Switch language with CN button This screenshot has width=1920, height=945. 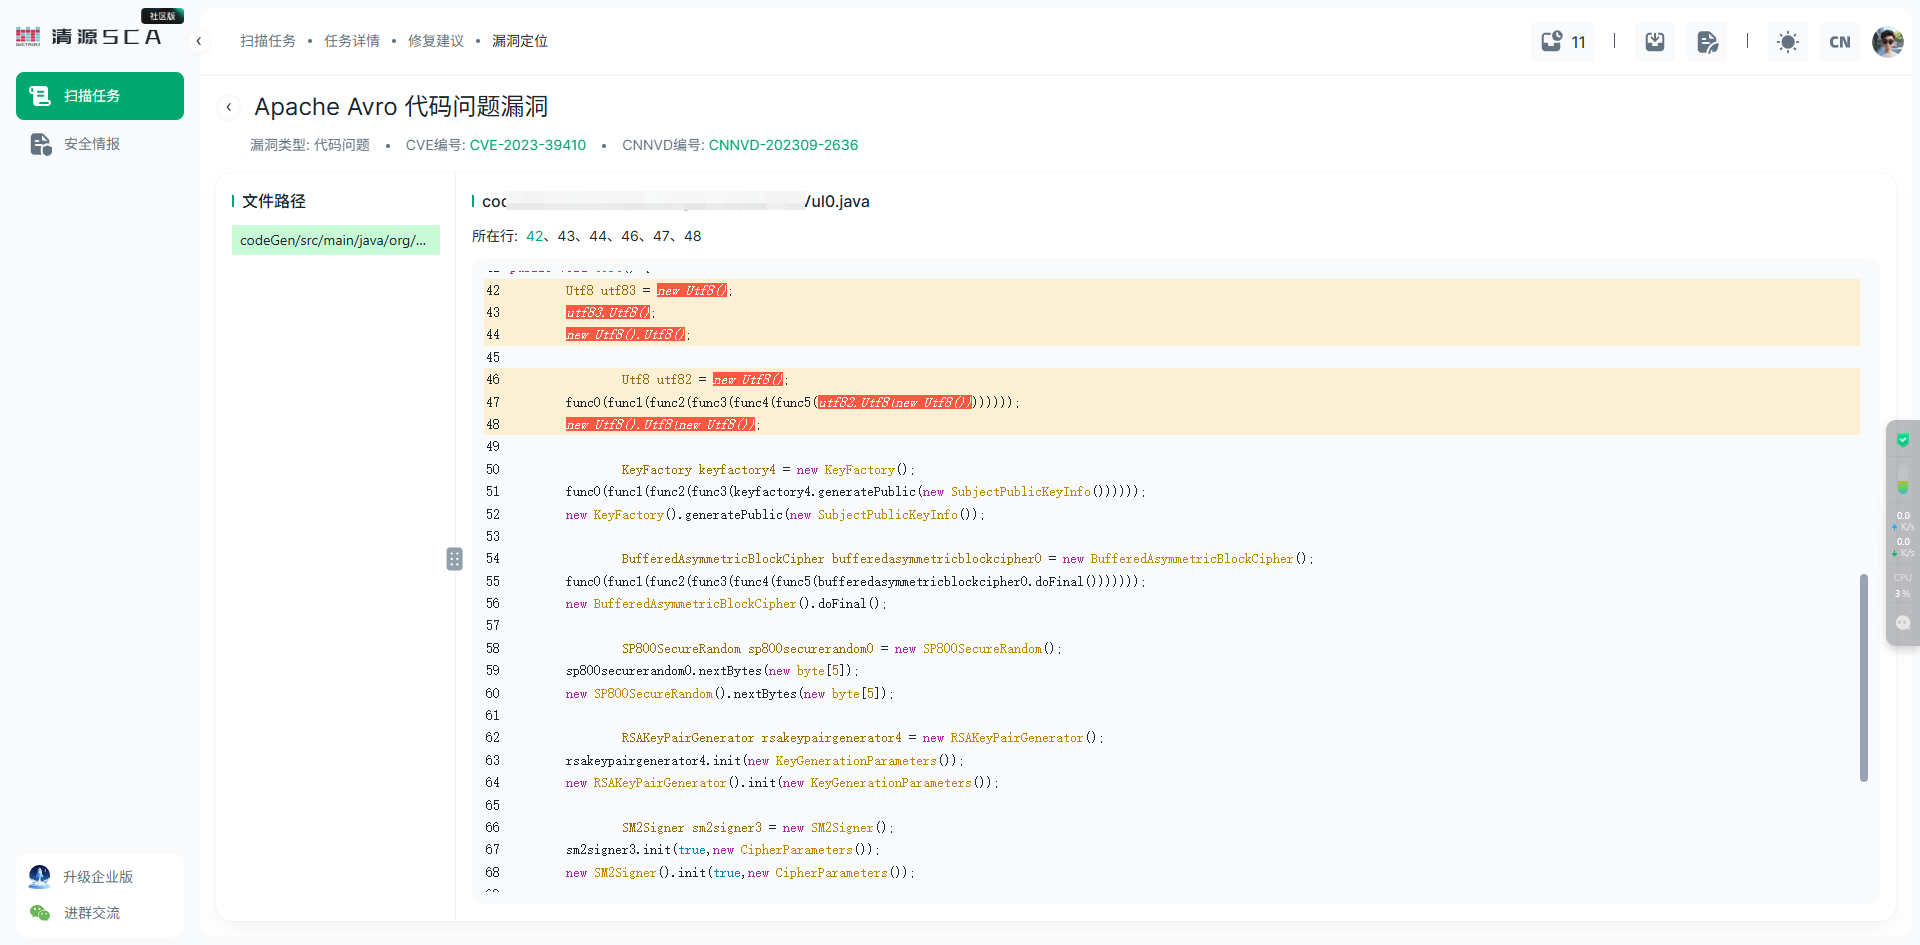1839,42
